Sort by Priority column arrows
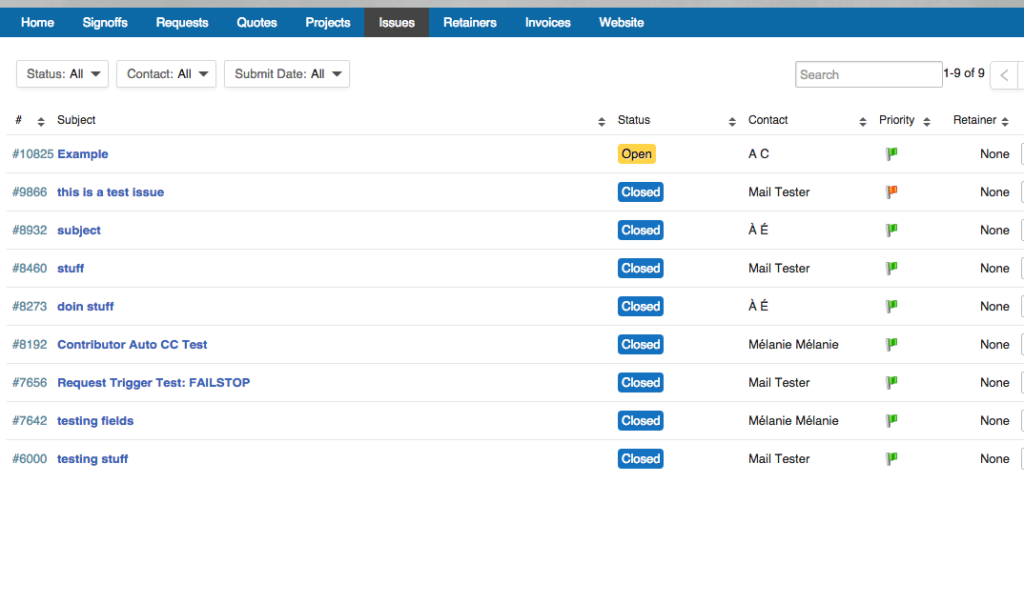The image size is (1024, 604). [x=927, y=121]
